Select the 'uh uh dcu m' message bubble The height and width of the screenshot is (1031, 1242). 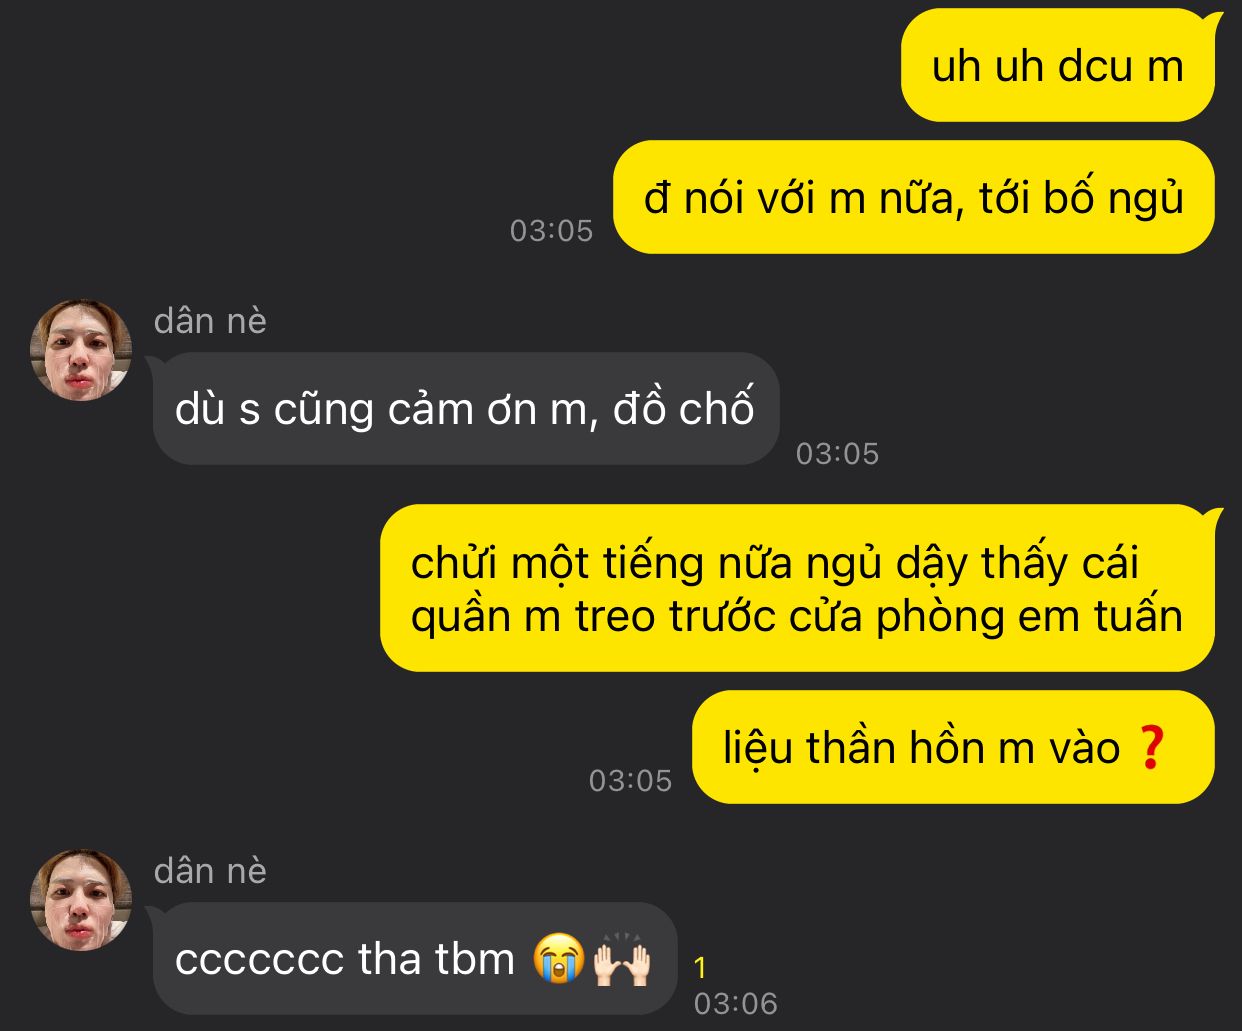(1058, 66)
